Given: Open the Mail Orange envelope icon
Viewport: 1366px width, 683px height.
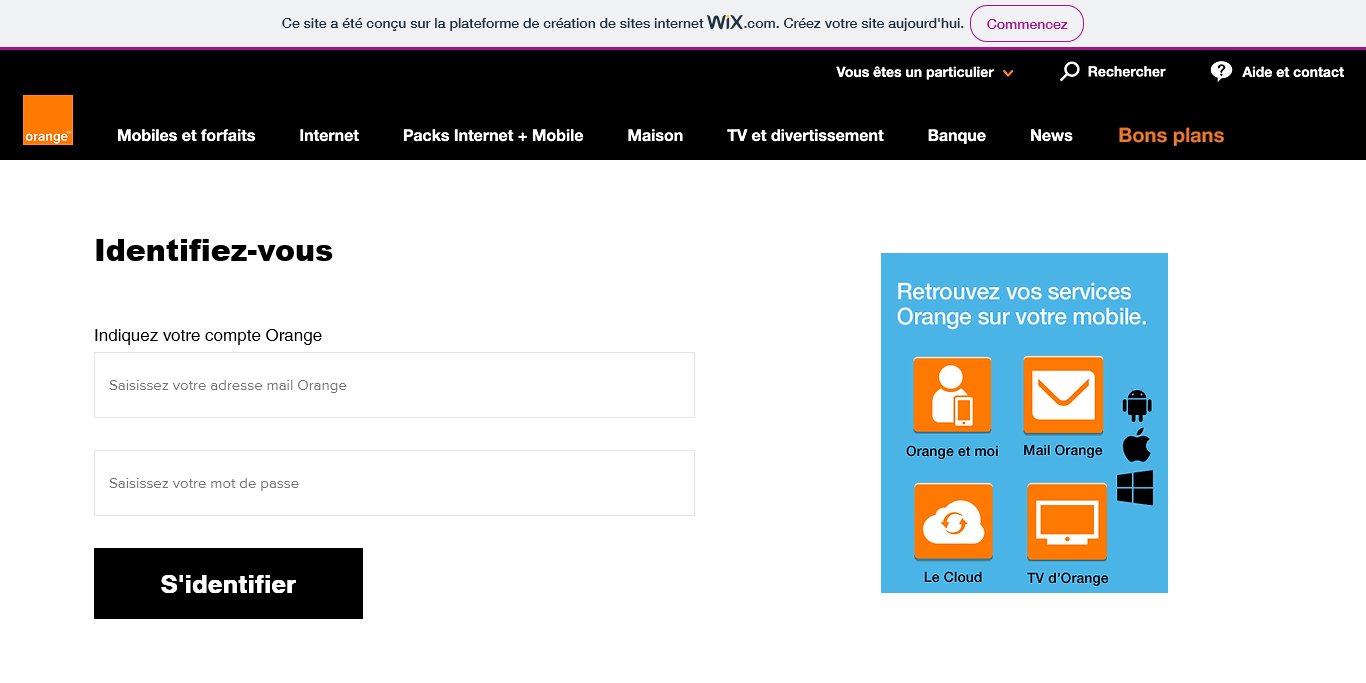Looking at the screenshot, I should click(1063, 395).
